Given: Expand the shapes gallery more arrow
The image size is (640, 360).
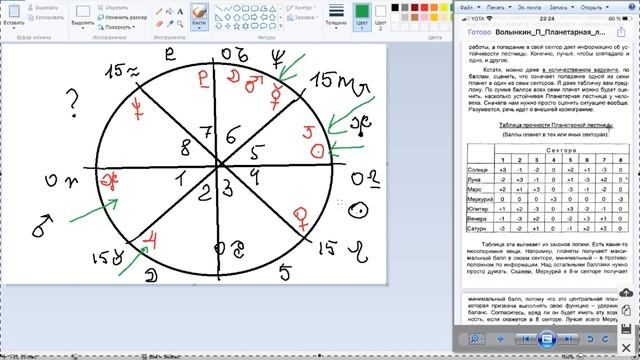Looking at the screenshot, I should pos(281,26).
